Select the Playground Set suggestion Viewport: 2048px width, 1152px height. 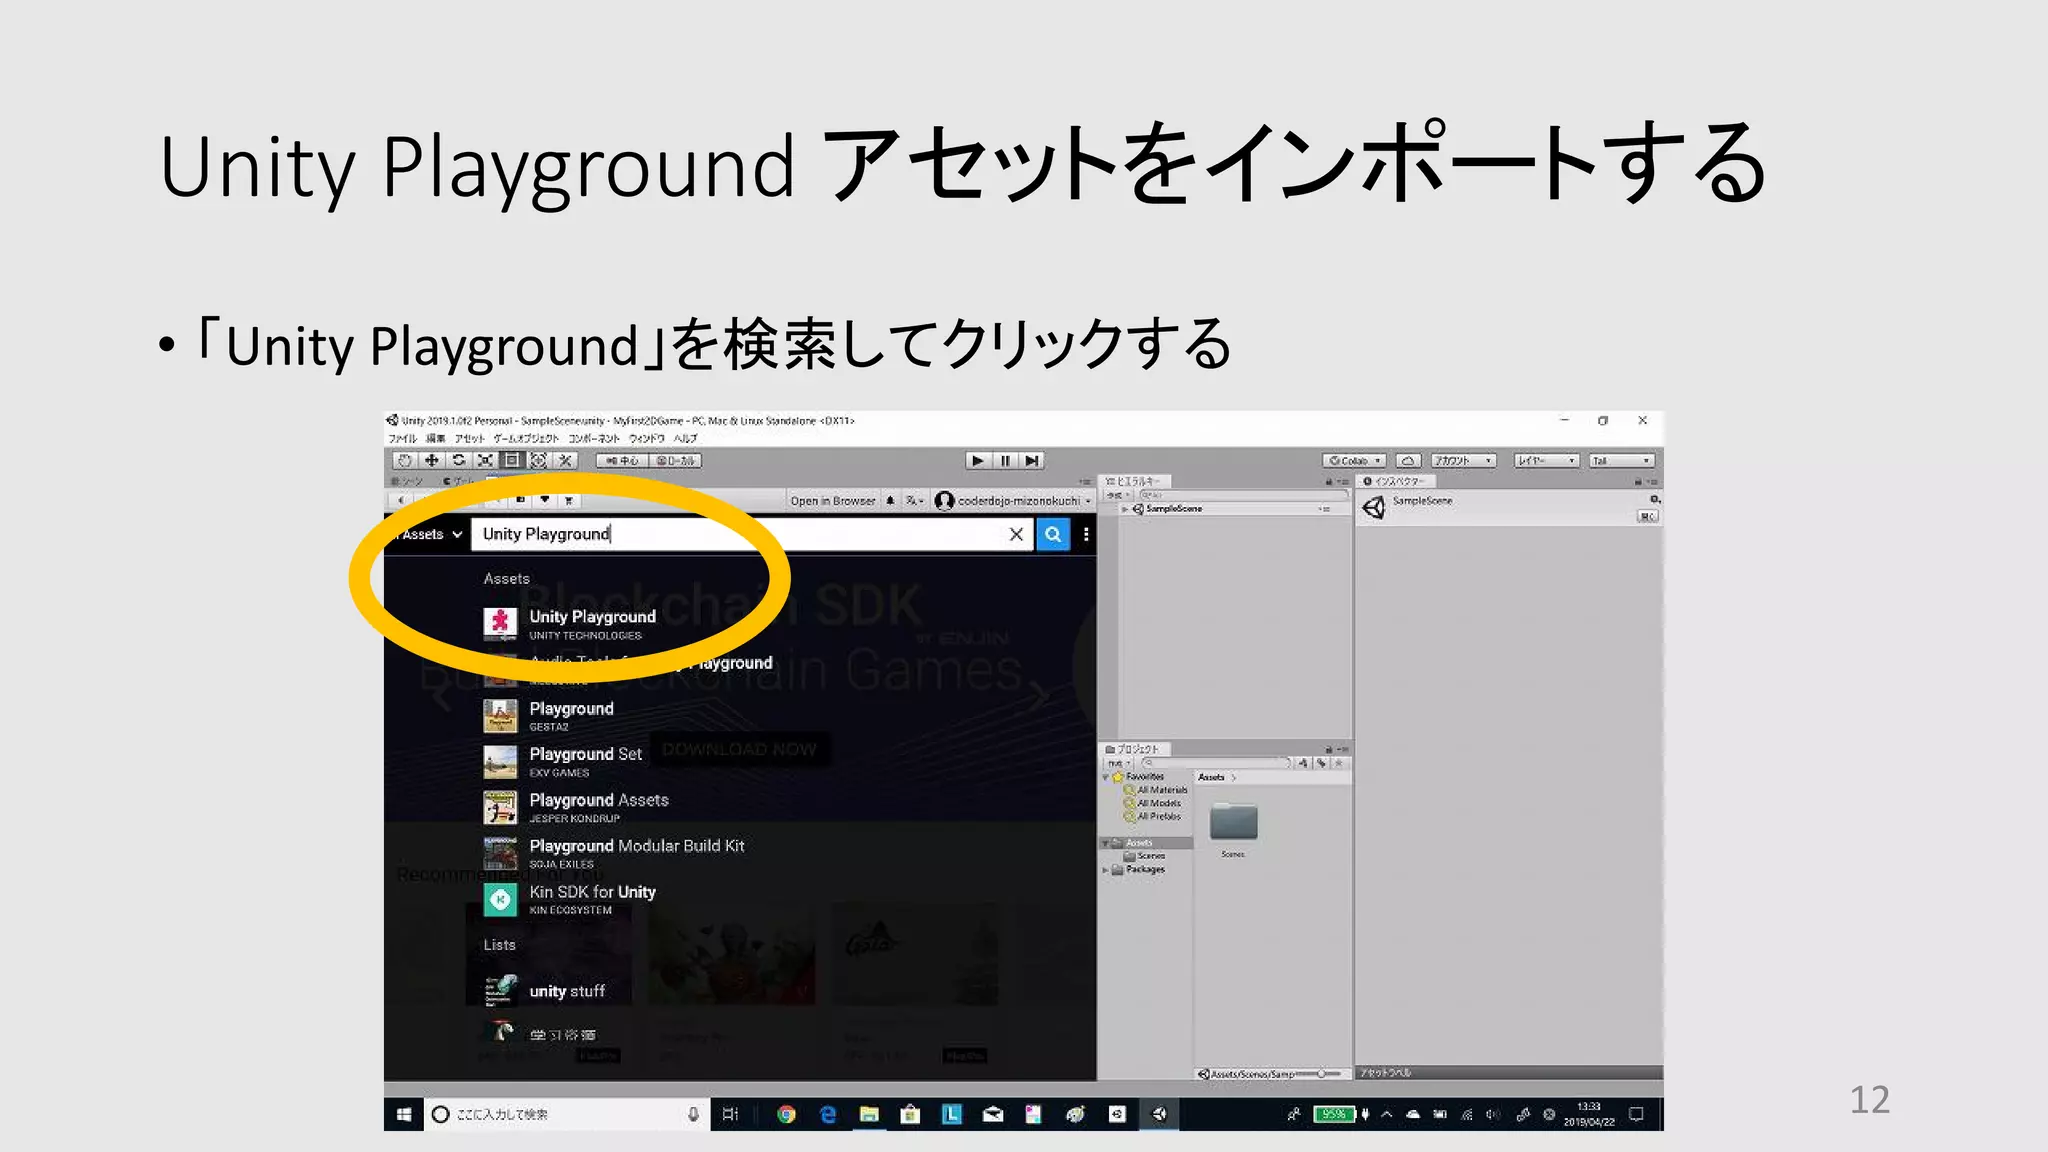563,762
